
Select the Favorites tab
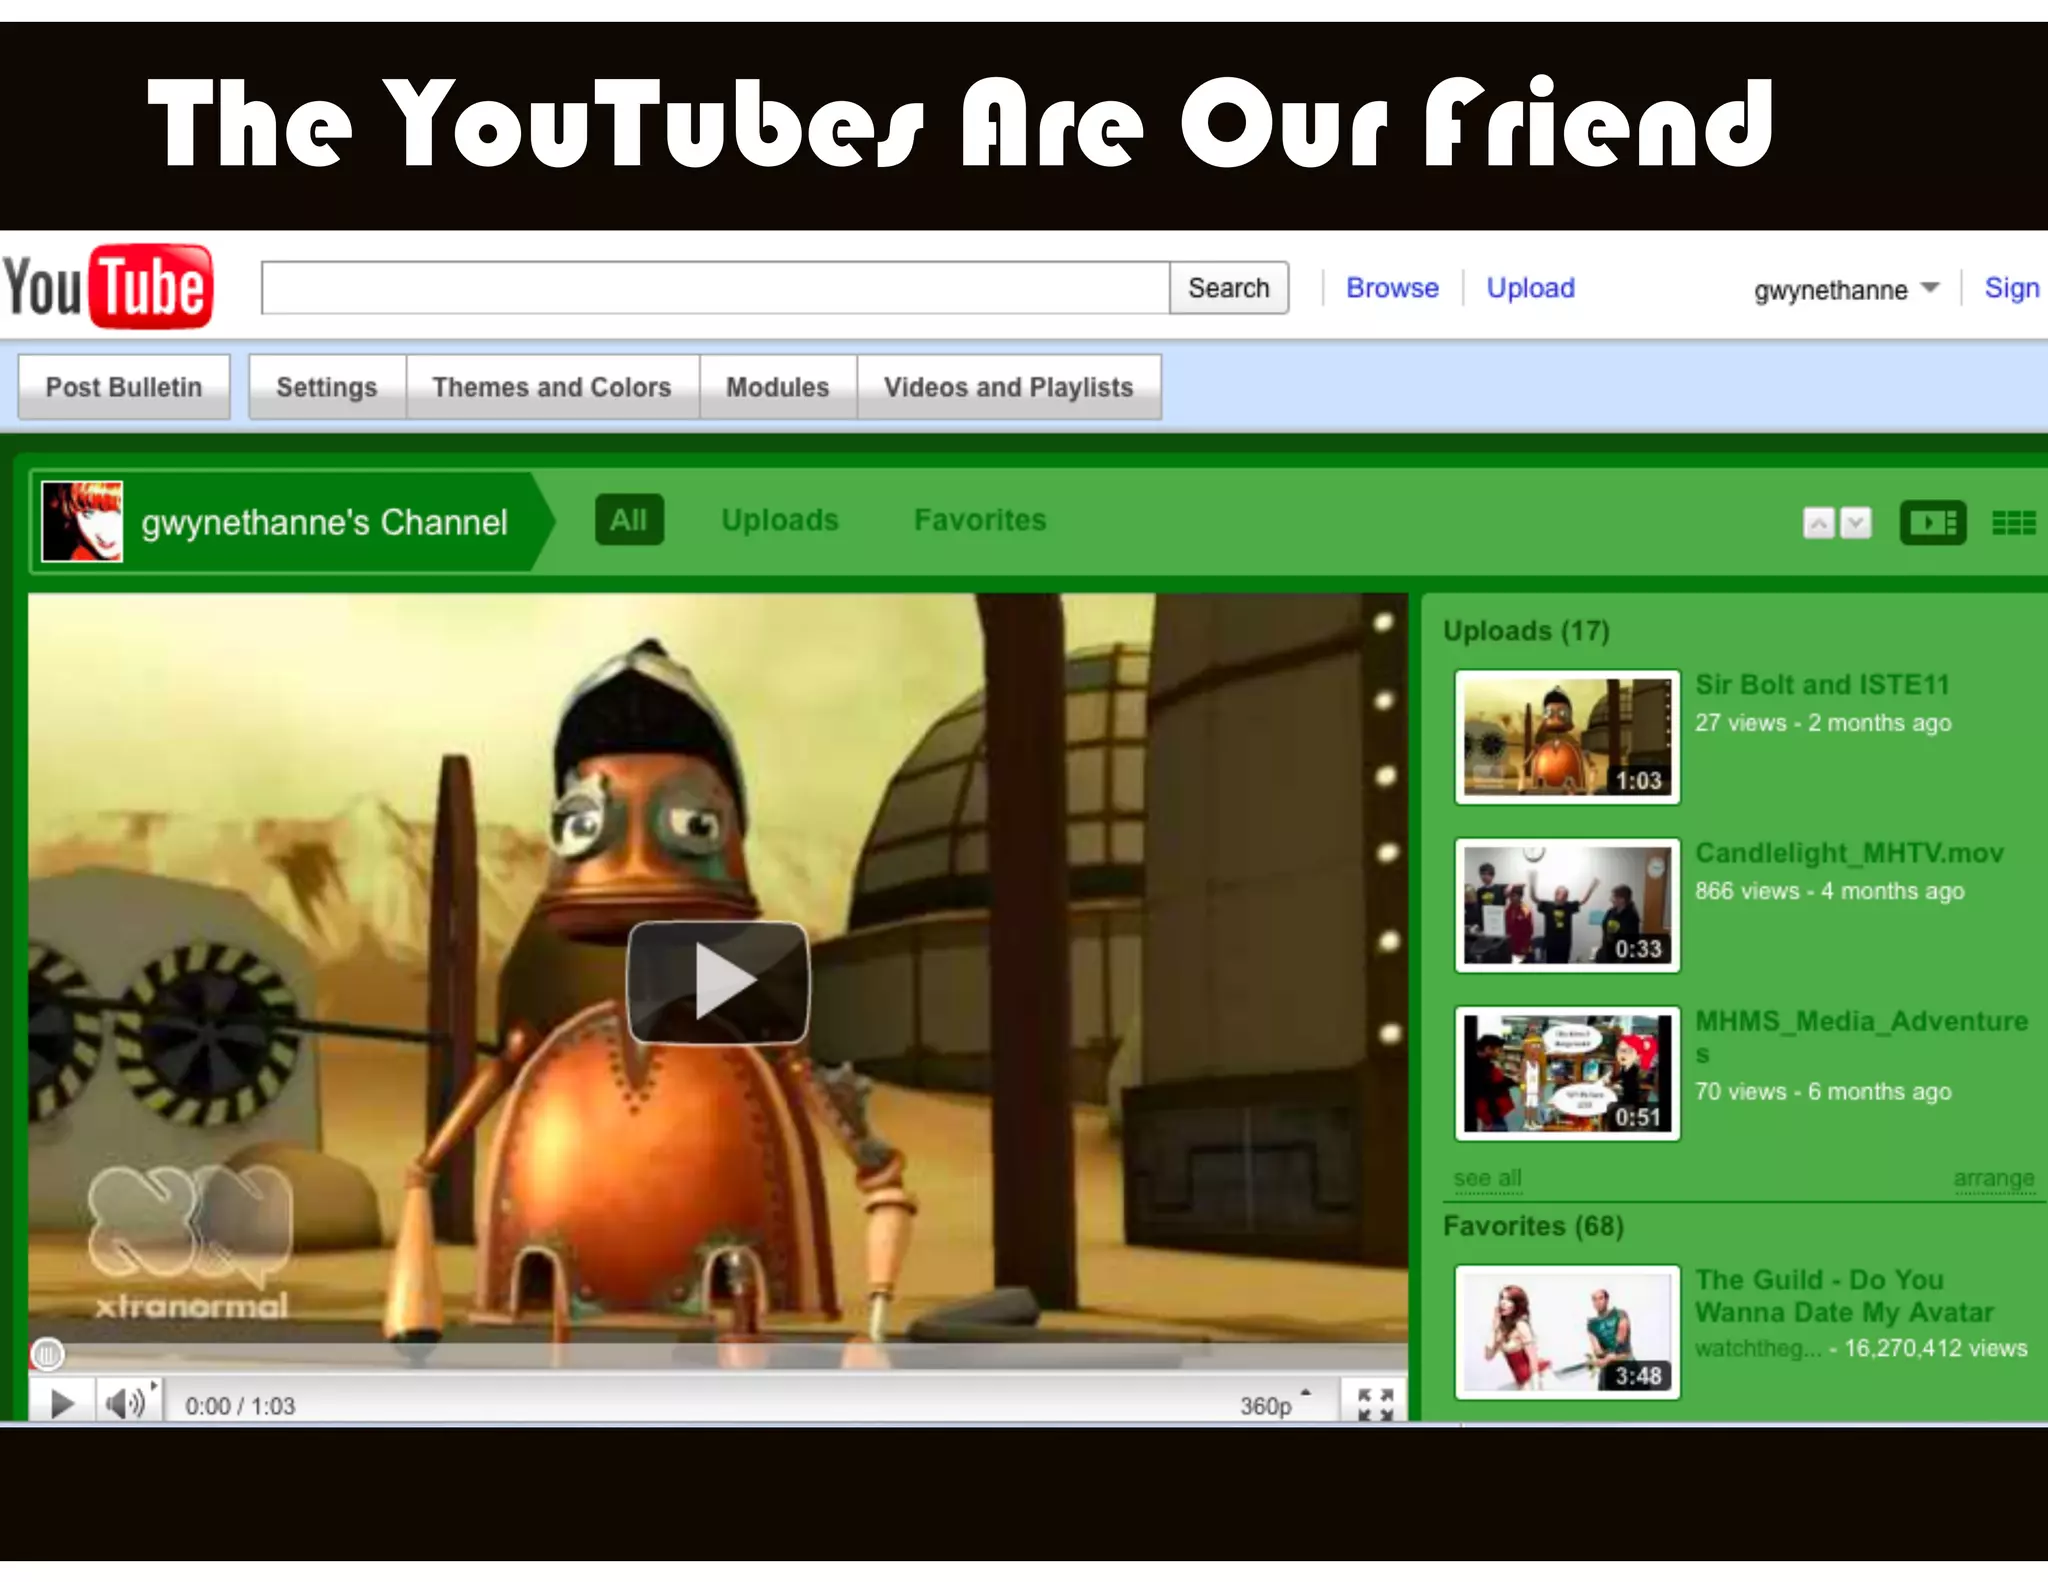click(x=980, y=520)
